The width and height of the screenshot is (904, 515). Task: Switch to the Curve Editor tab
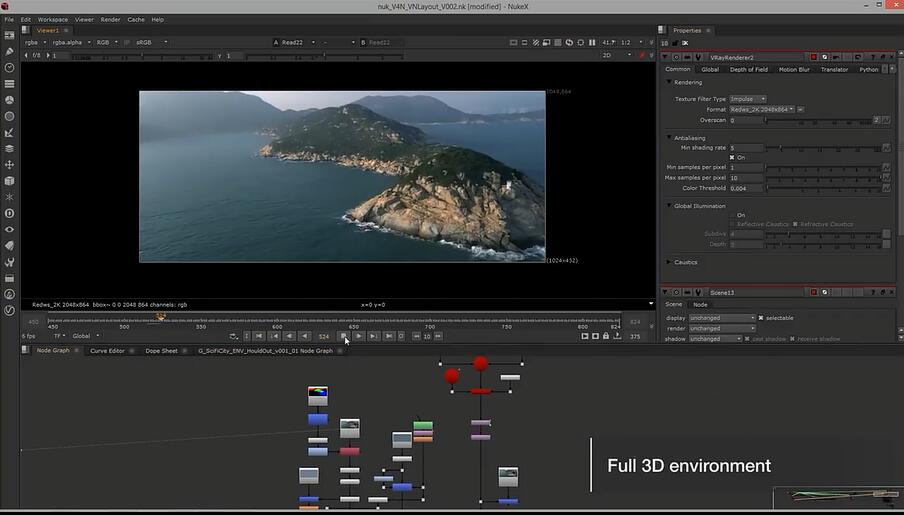pyautogui.click(x=107, y=351)
